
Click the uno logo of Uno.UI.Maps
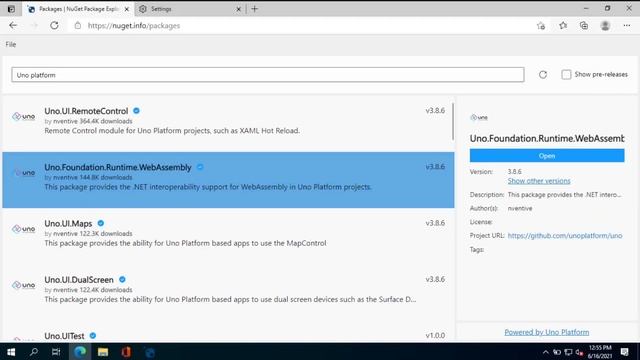24,229
